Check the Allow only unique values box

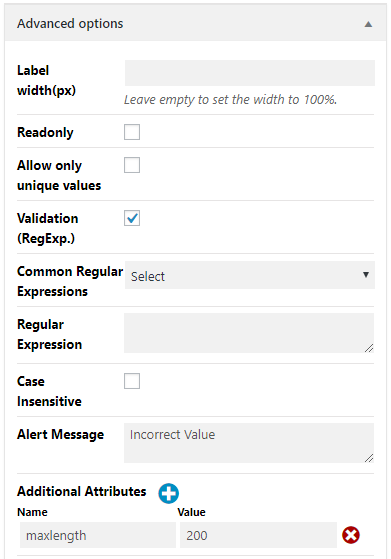point(132,165)
